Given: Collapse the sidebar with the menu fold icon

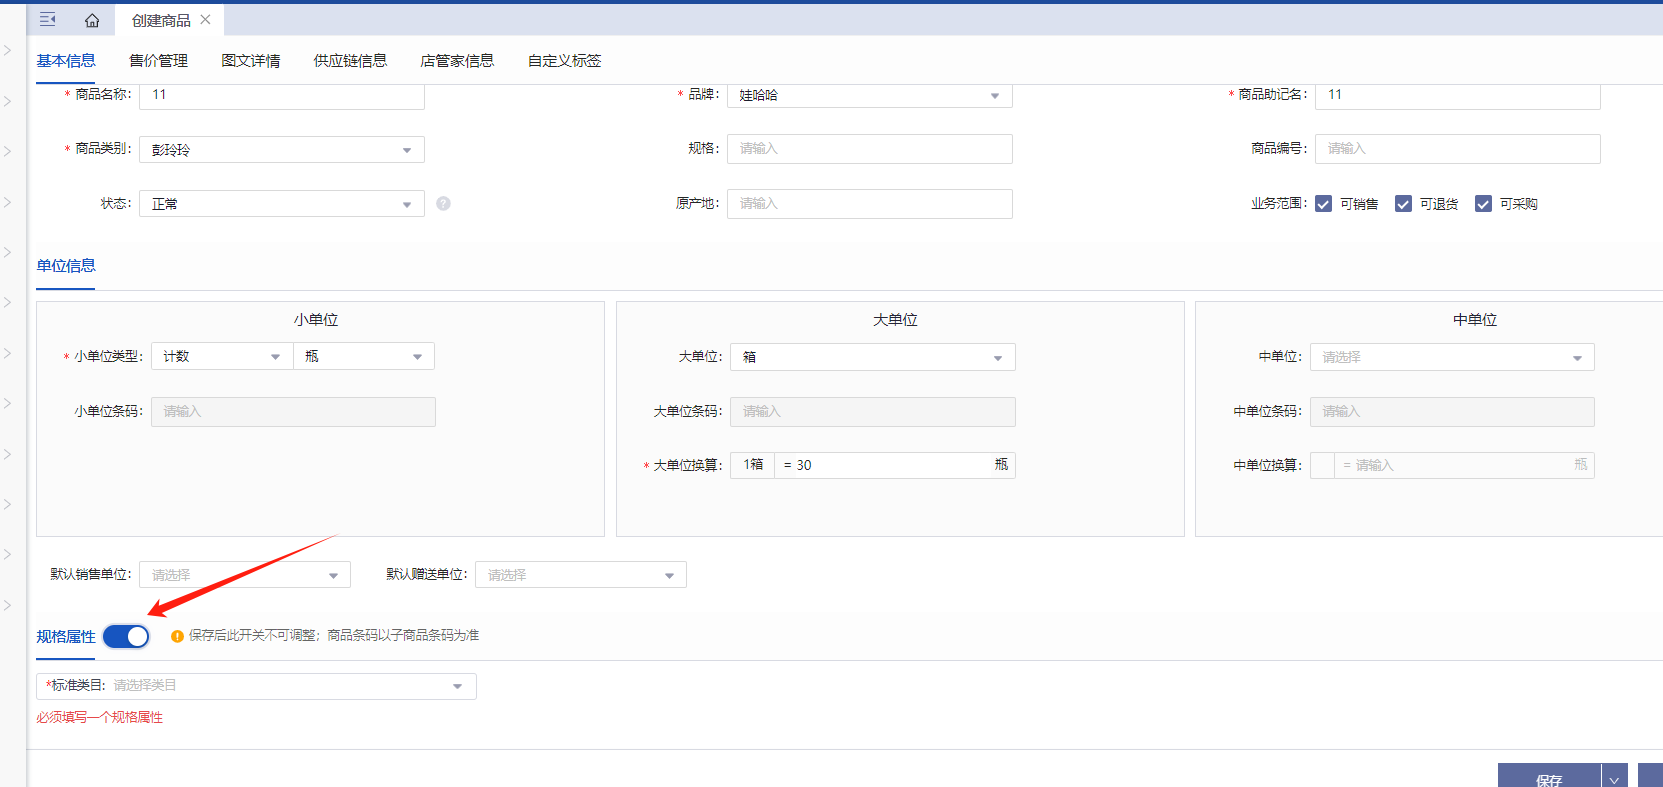Looking at the screenshot, I should pyautogui.click(x=47, y=20).
